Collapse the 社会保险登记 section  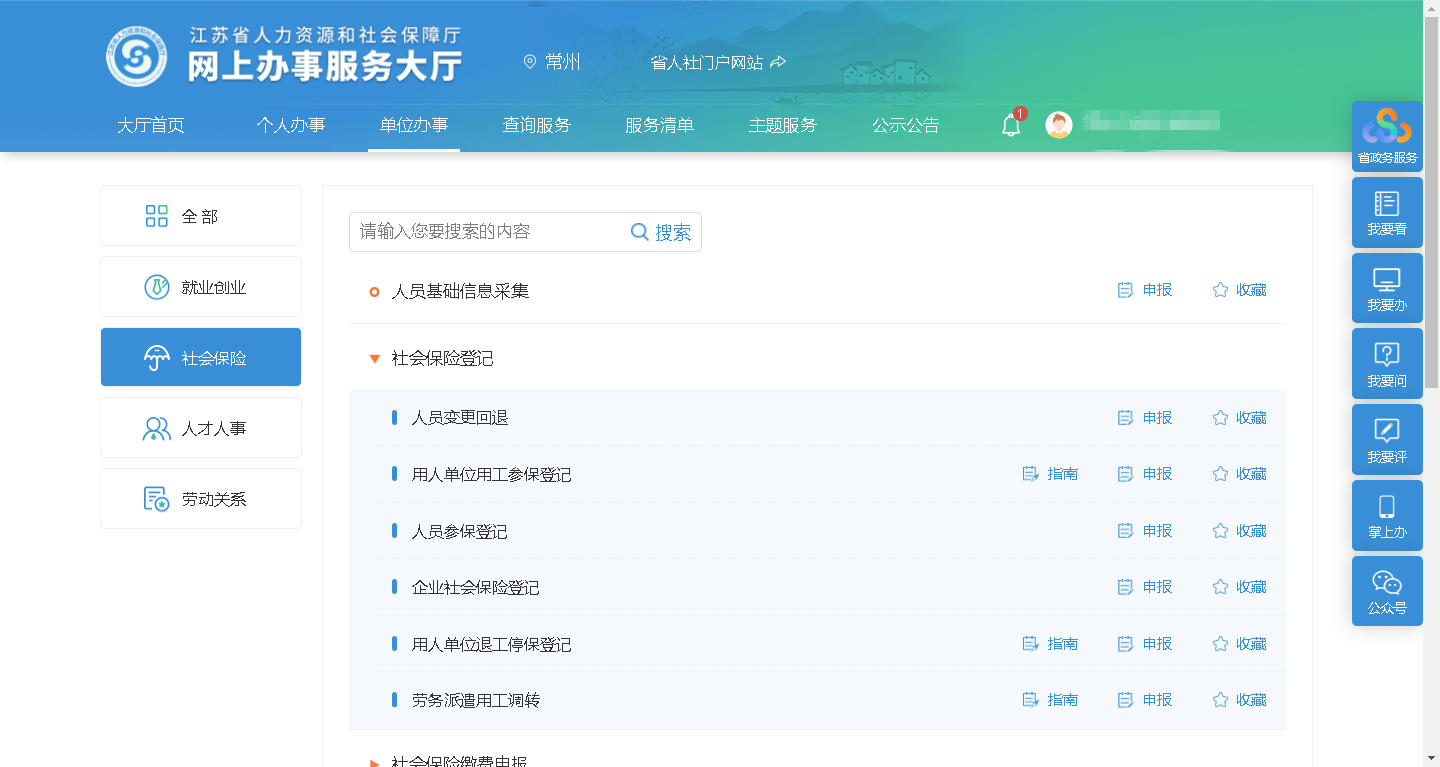tap(375, 359)
